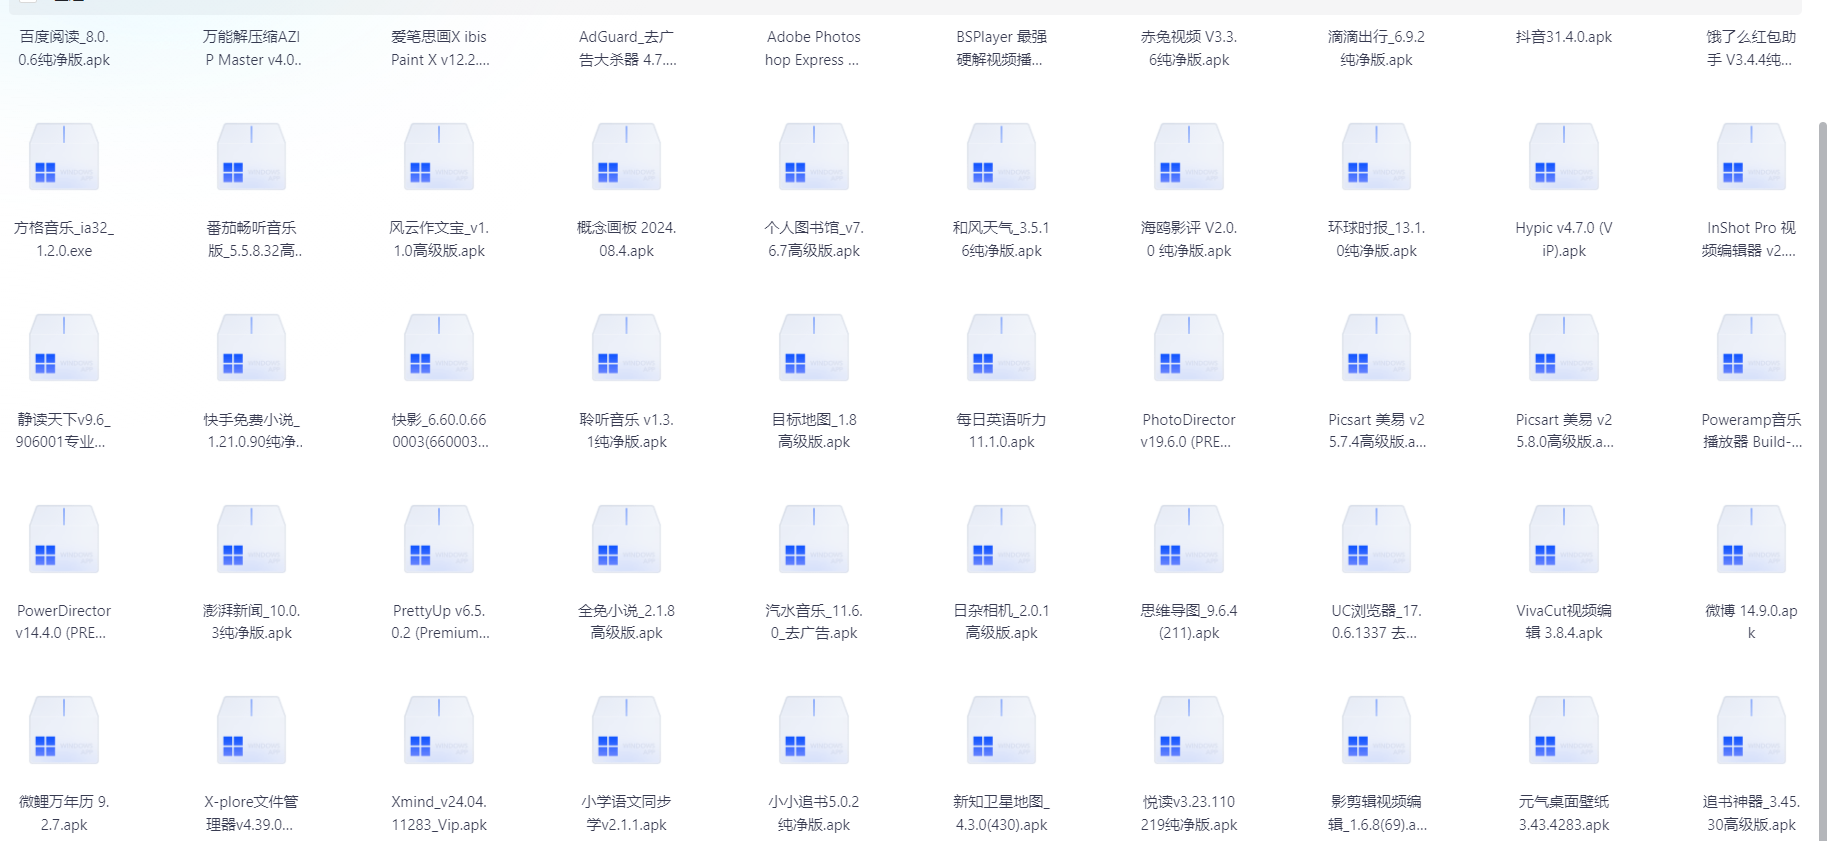This screenshot has height=841, width=1828.
Task: Click the 新知卫星地图_4.3.0(430).apk icon
Action: point(1001,730)
